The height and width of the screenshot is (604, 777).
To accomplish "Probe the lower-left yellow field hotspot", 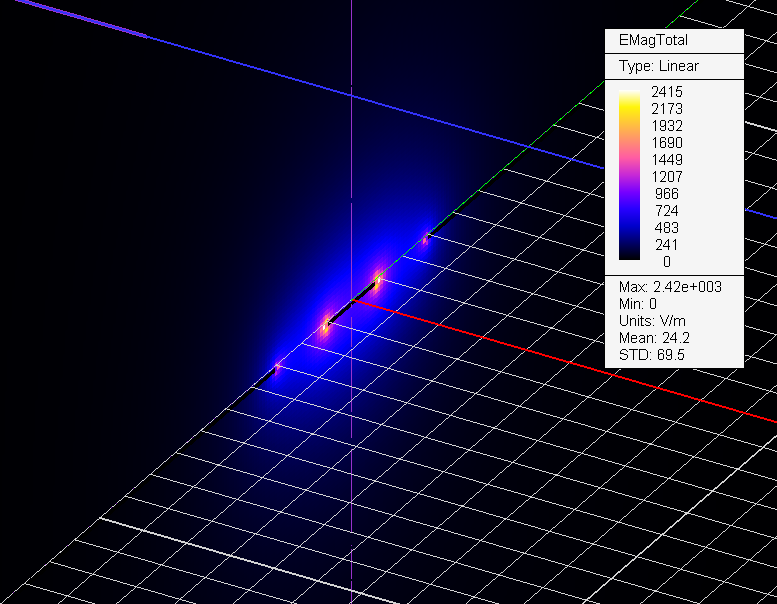I will [x=326, y=324].
